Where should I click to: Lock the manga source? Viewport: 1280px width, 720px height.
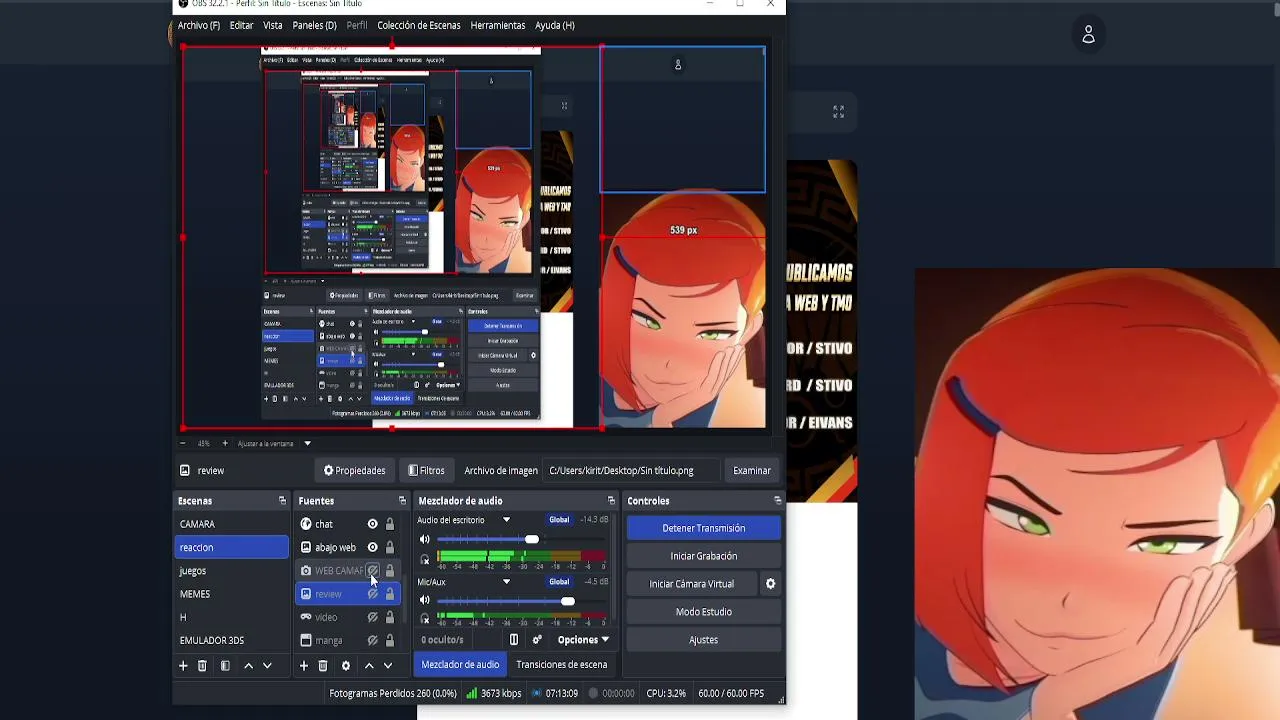pyautogui.click(x=390, y=640)
